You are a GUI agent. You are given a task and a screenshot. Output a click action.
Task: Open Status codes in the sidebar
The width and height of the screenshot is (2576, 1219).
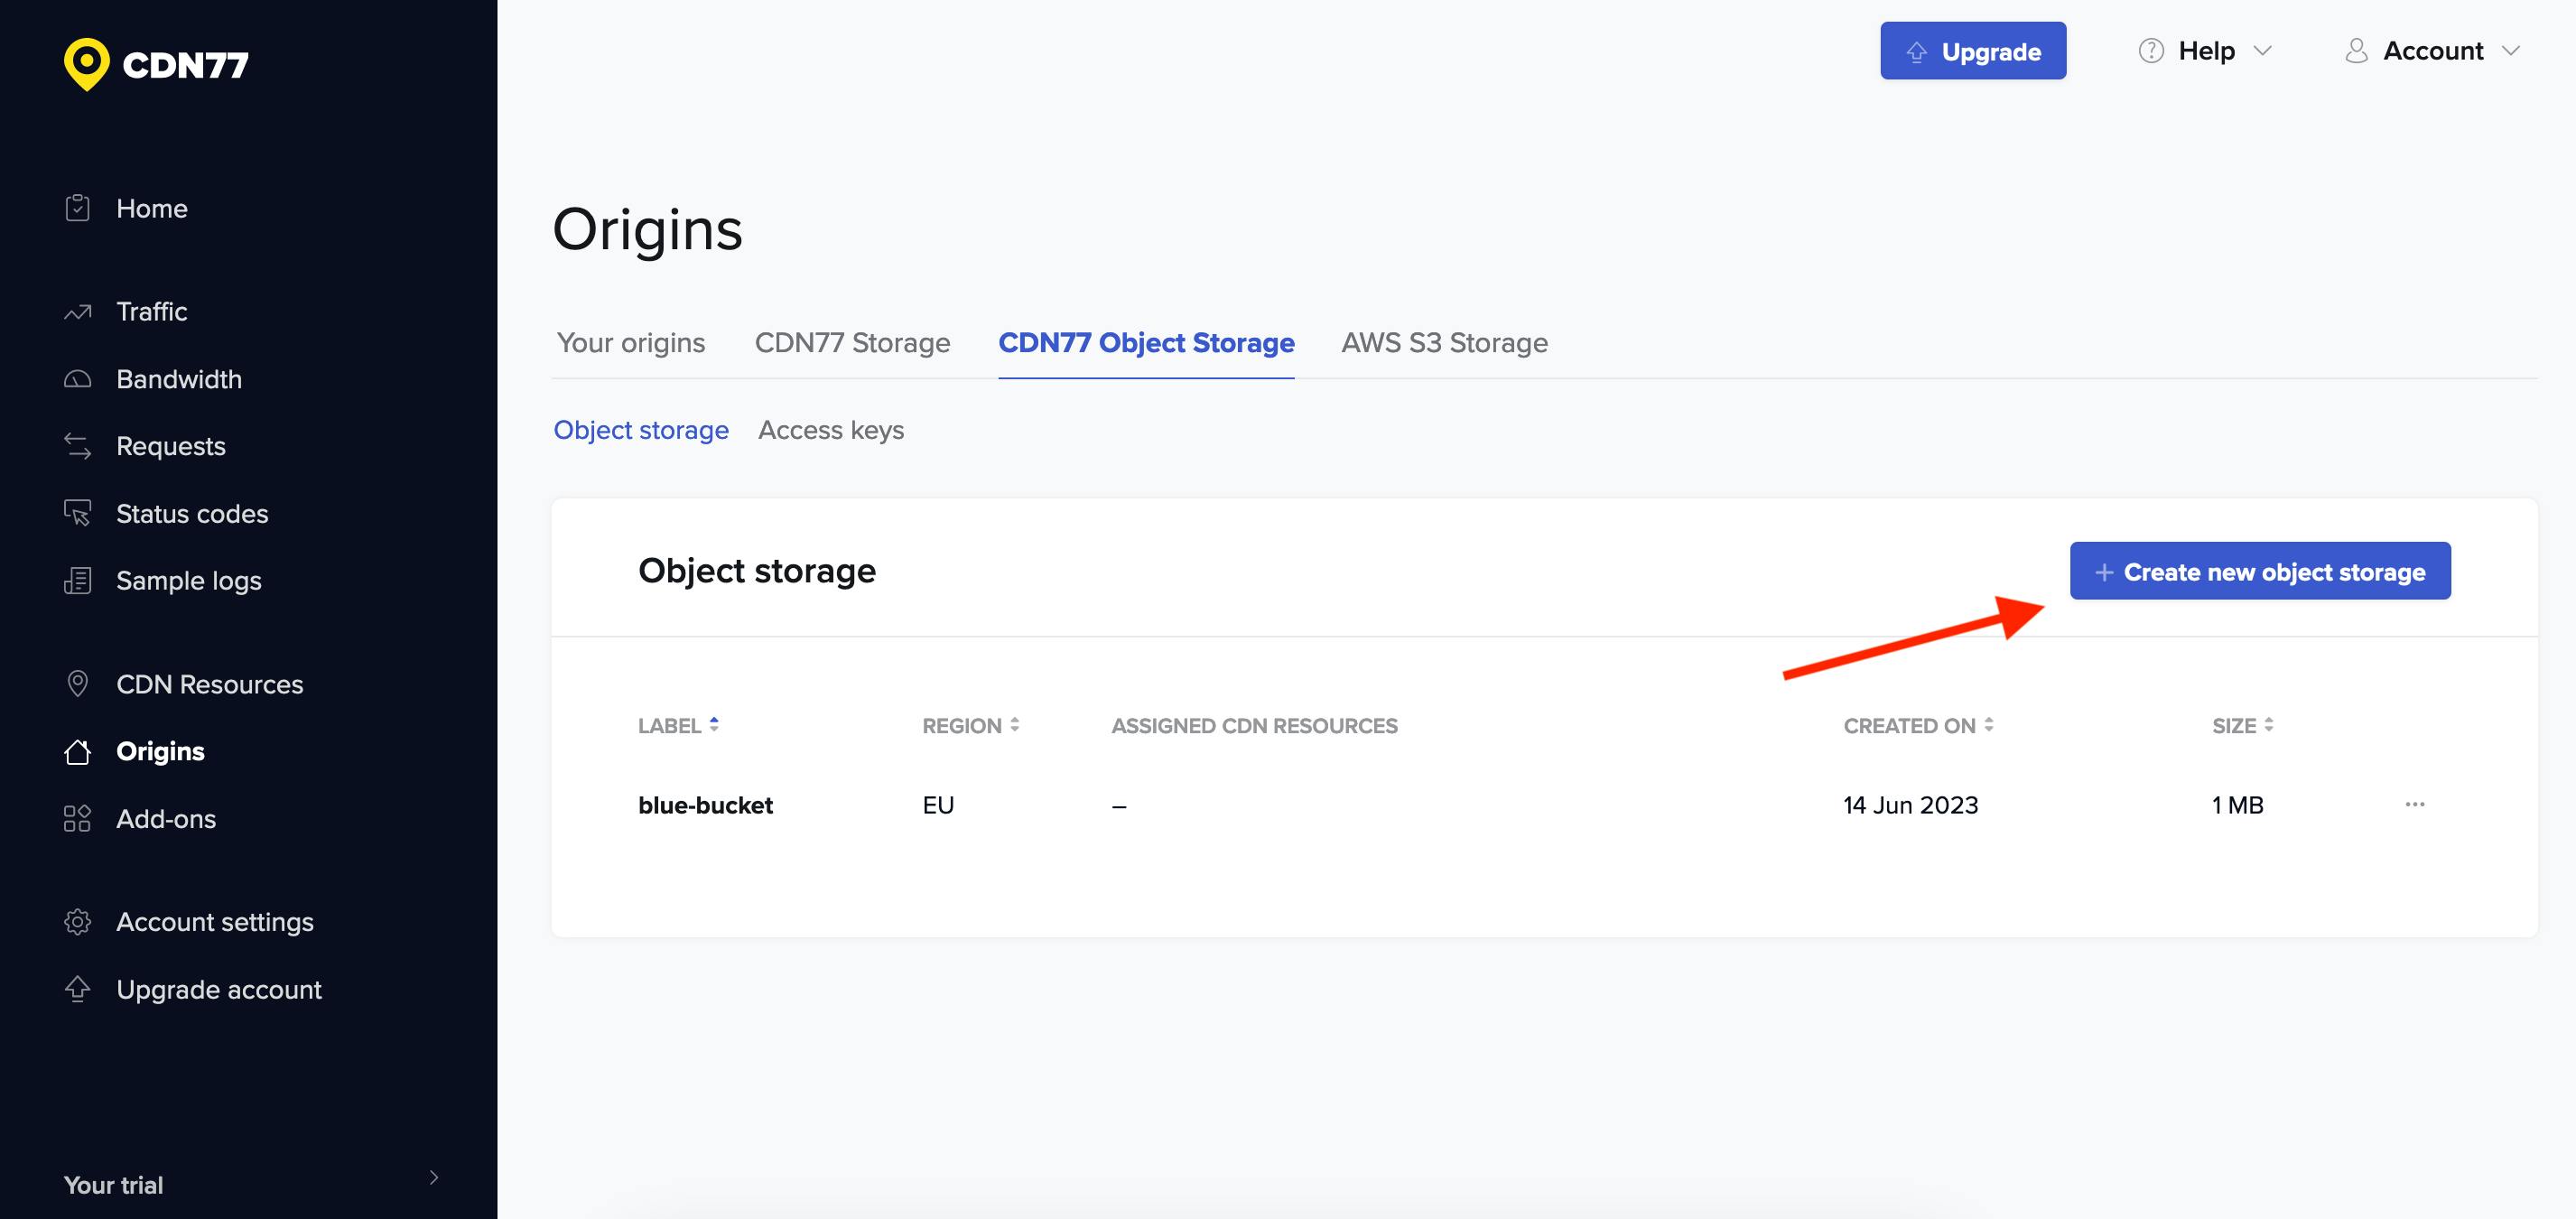[192, 513]
